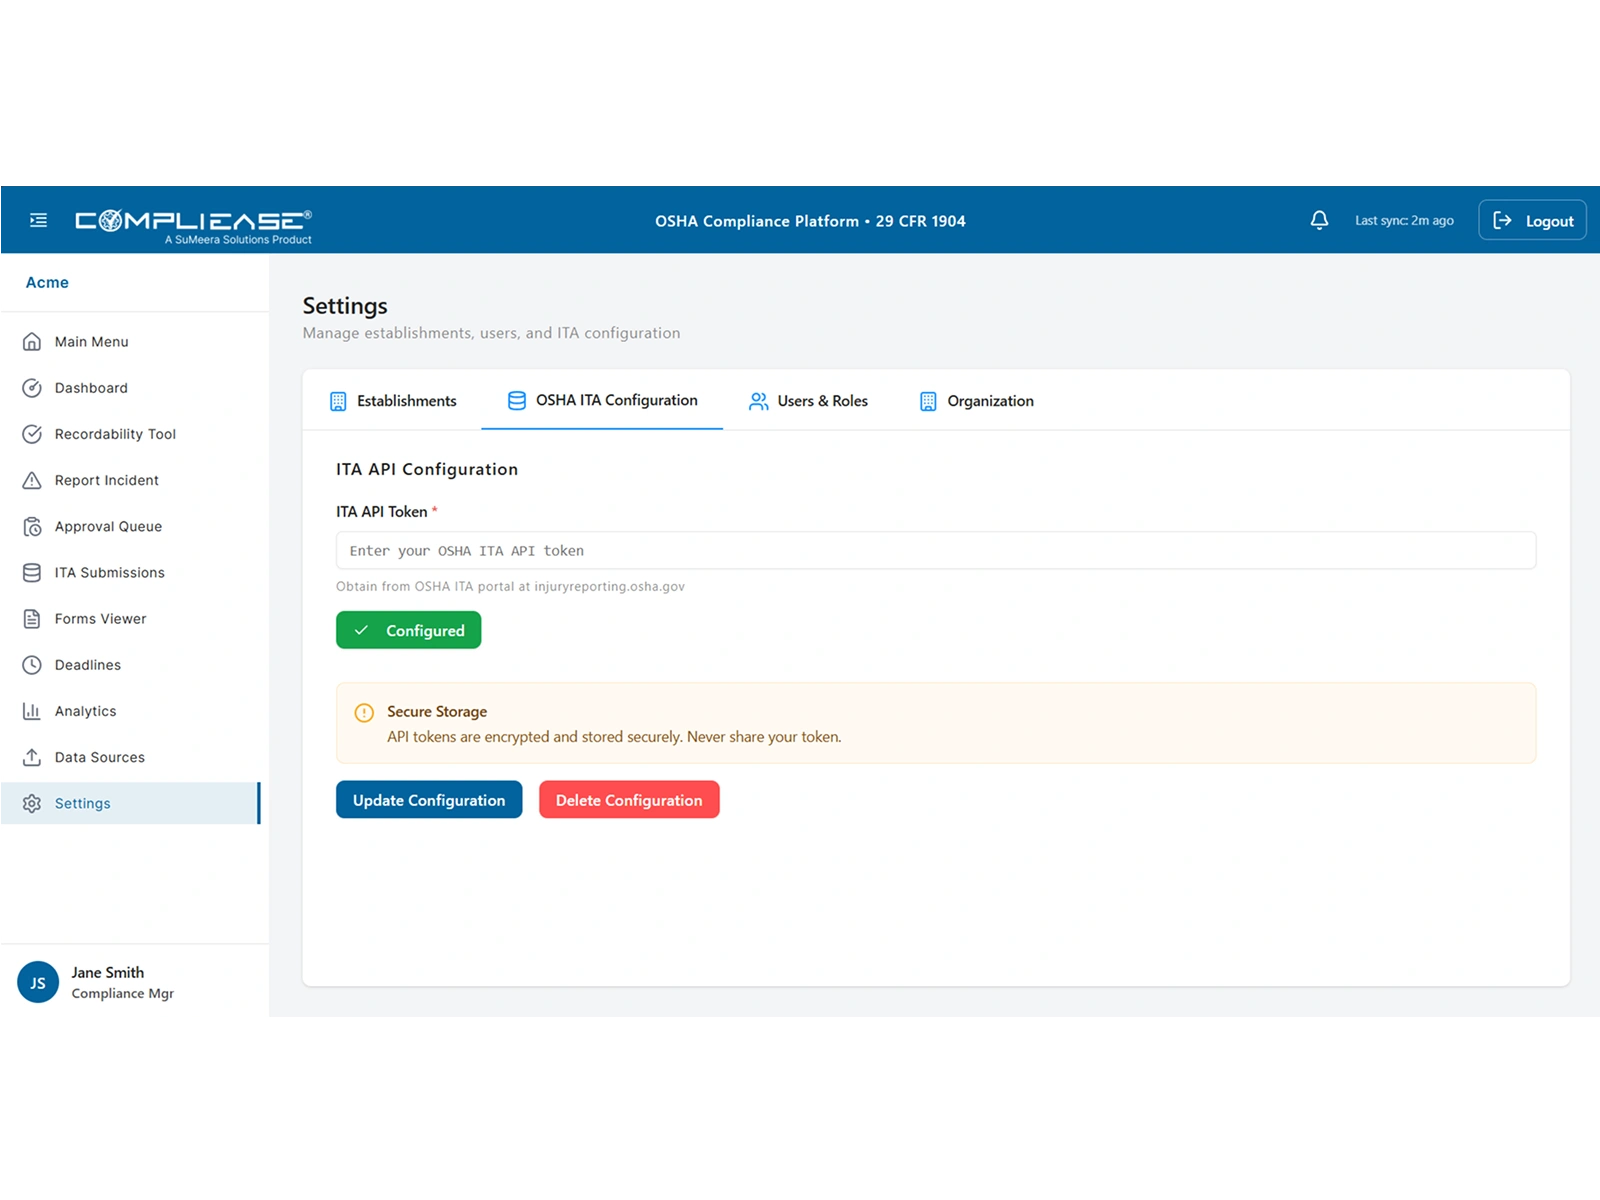The width and height of the screenshot is (1600, 1200).
Task: Select the Recordability Tool icon
Action: click(x=33, y=434)
